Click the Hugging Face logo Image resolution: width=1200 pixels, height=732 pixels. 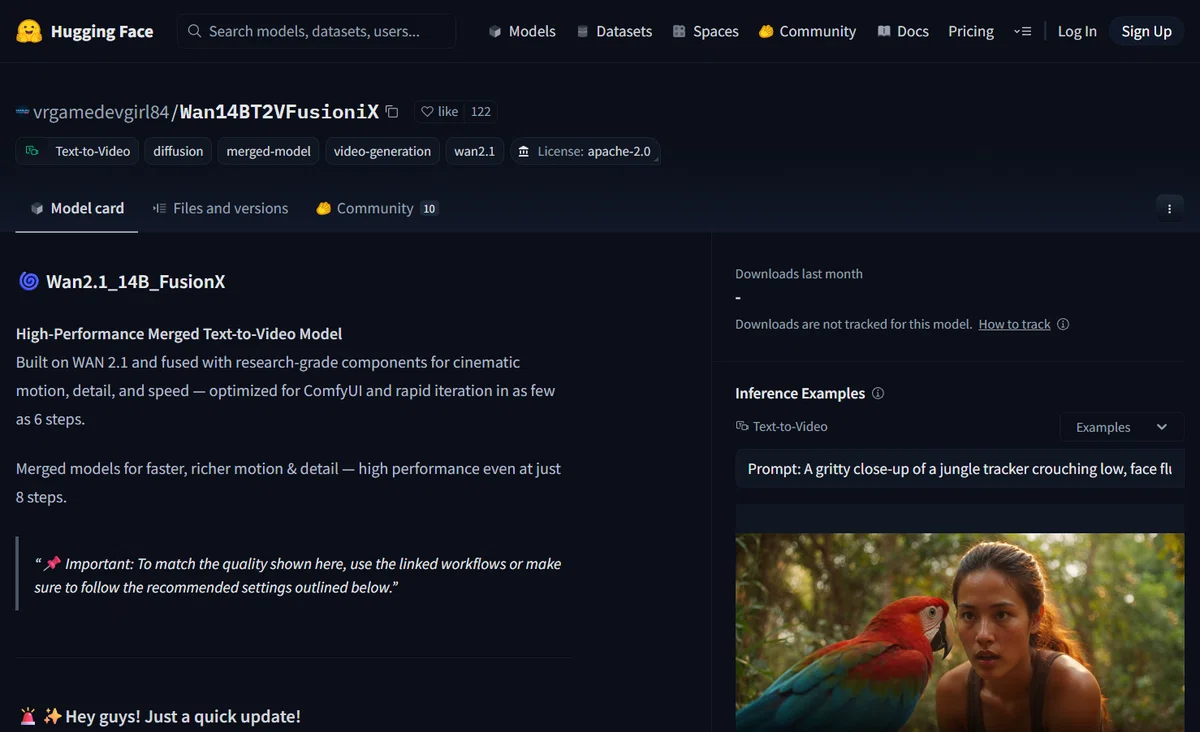(x=85, y=31)
